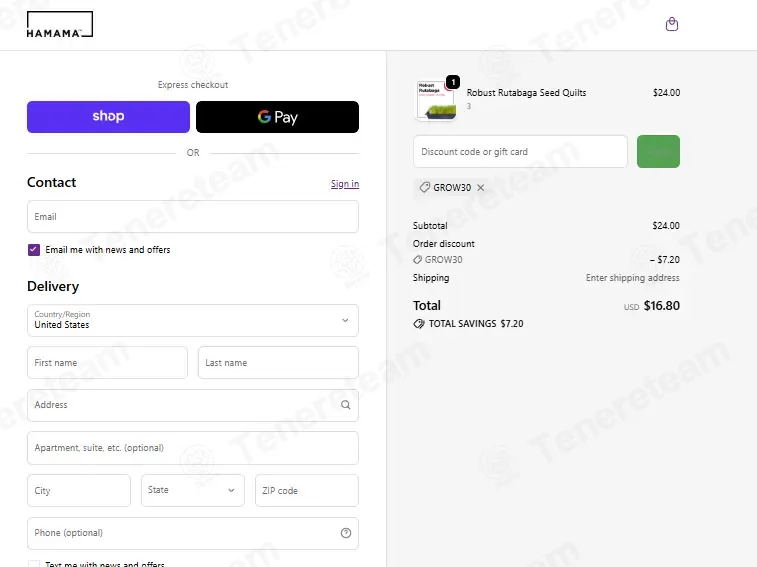Click the Total Savings tag icon
This screenshot has height=567, width=757.
click(x=419, y=324)
